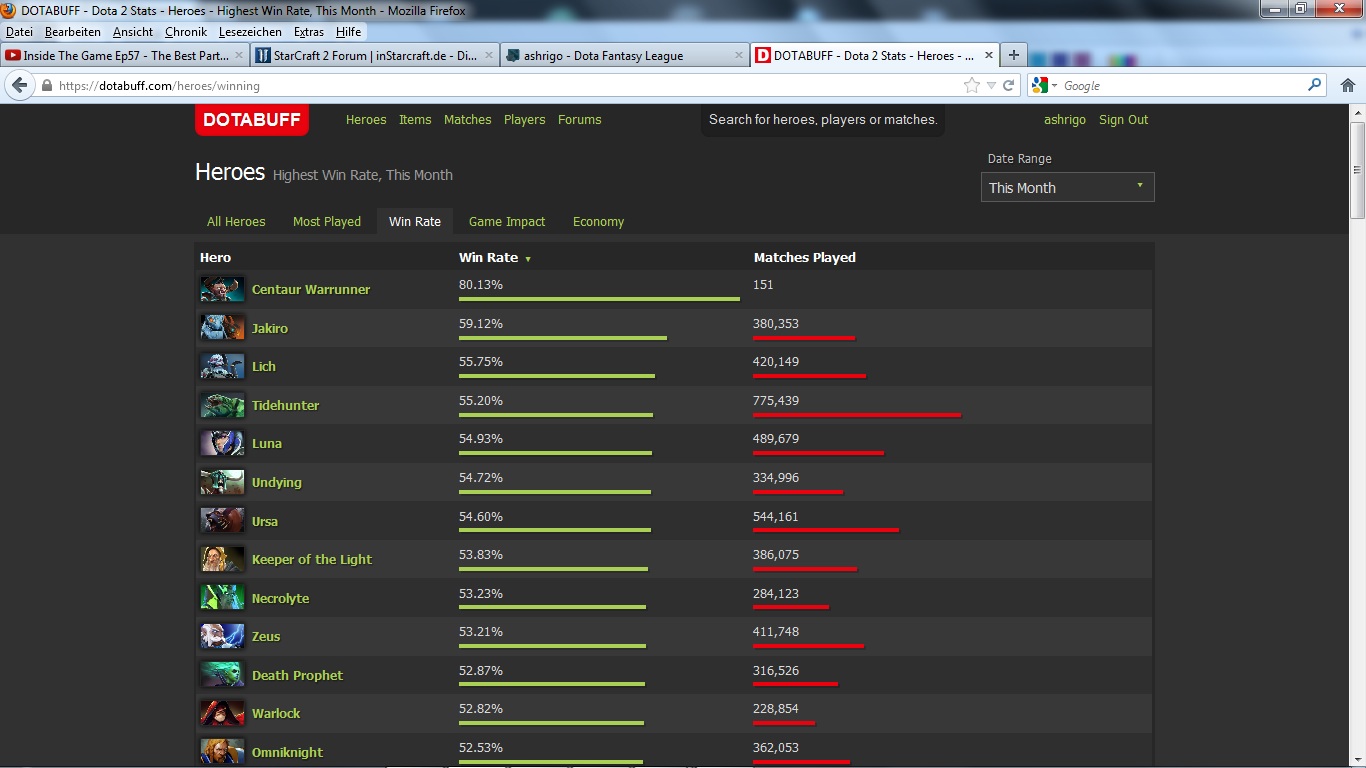This screenshot has height=768, width=1366.
Task: Click the browser back arrow button
Action: click(19, 86)
